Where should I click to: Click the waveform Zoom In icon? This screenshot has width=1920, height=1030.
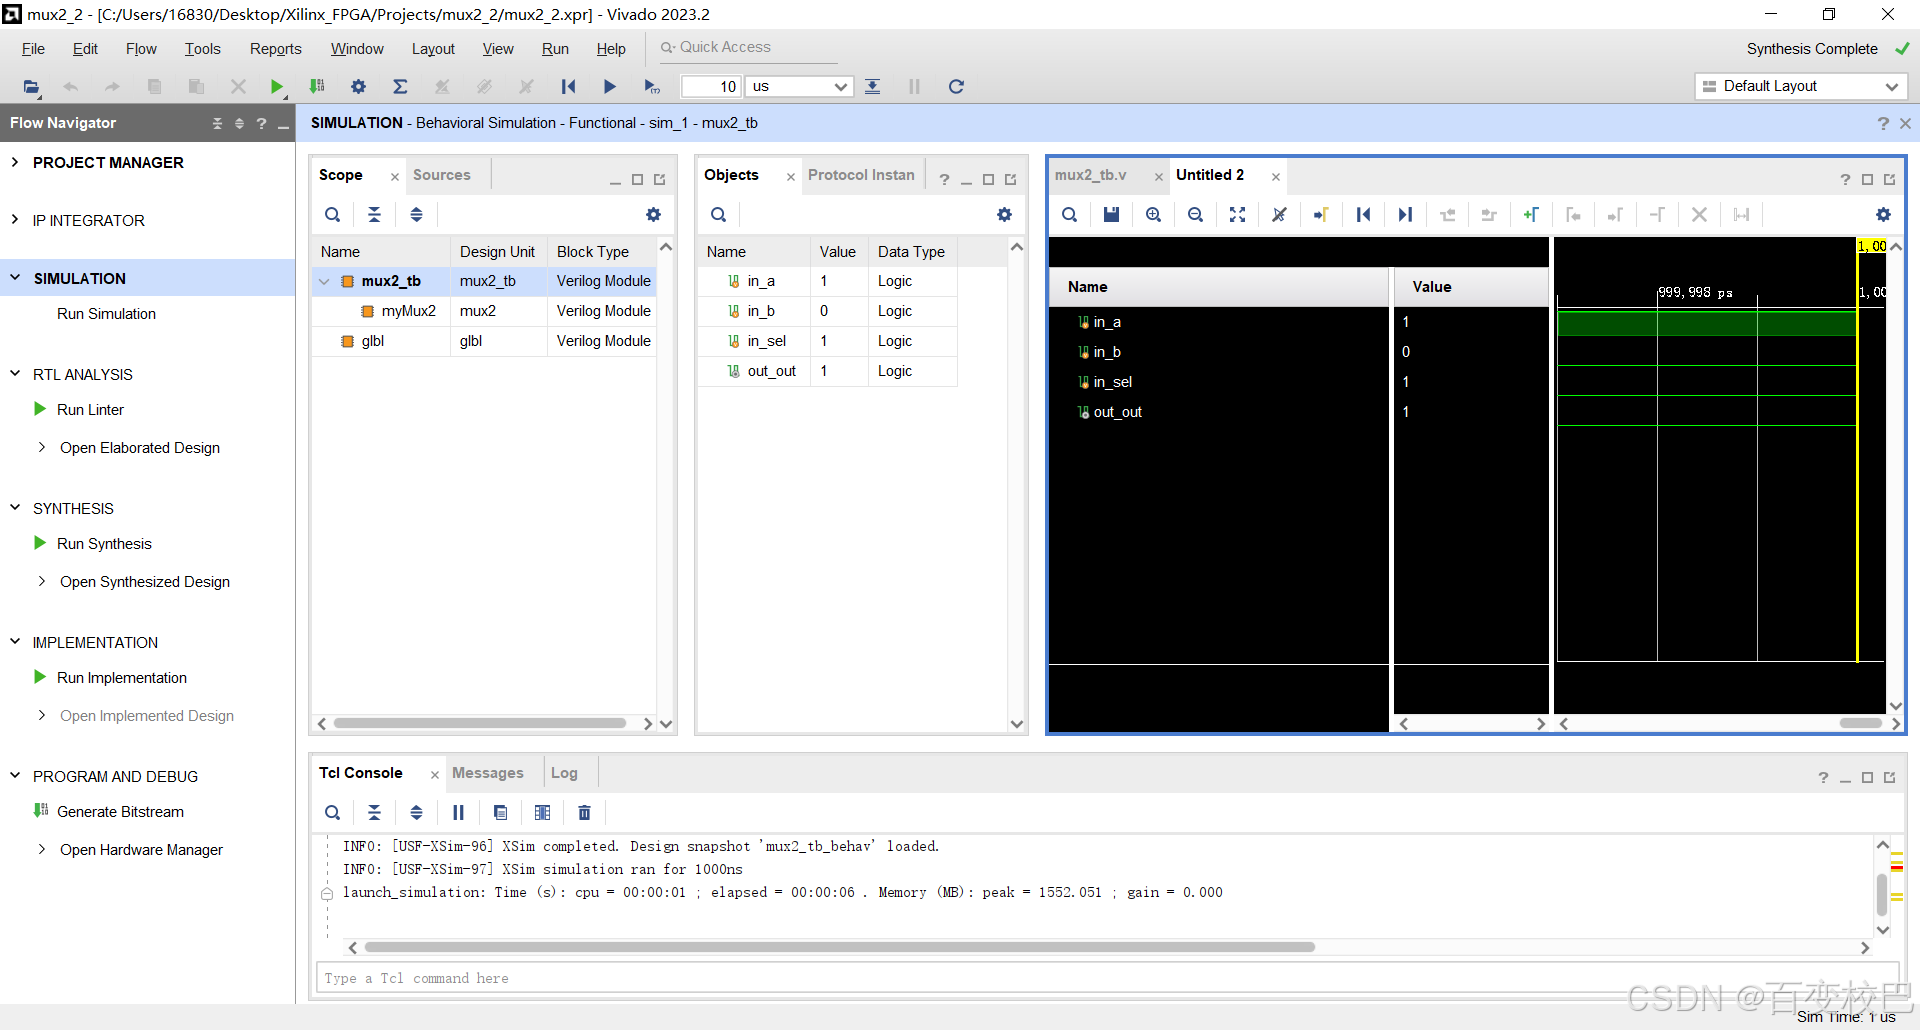1153,214
